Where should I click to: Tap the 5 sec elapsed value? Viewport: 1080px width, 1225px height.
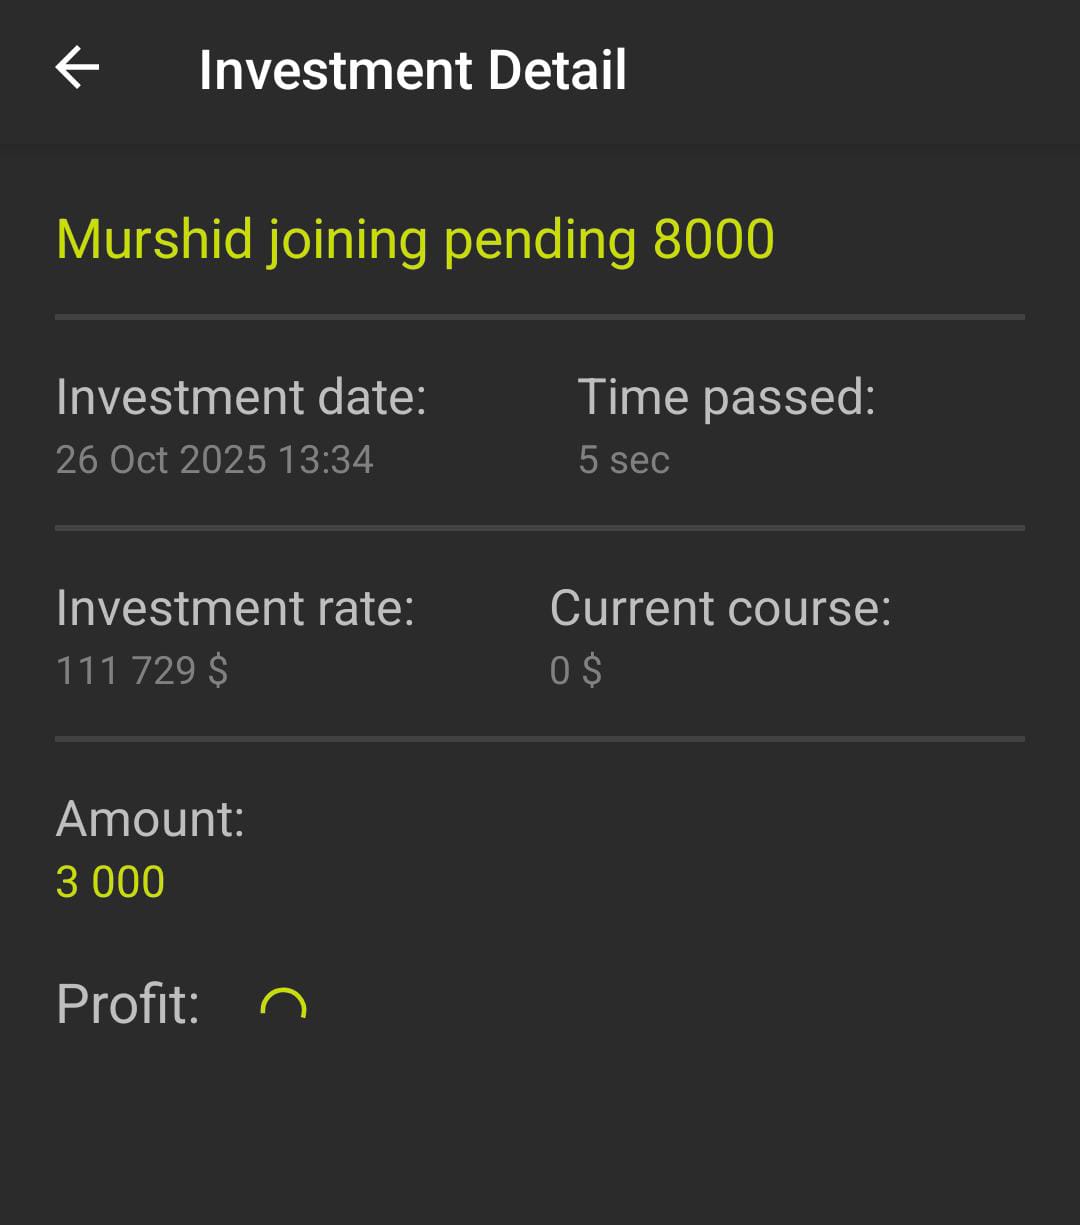pyautogui.click(x=623, y=460)
